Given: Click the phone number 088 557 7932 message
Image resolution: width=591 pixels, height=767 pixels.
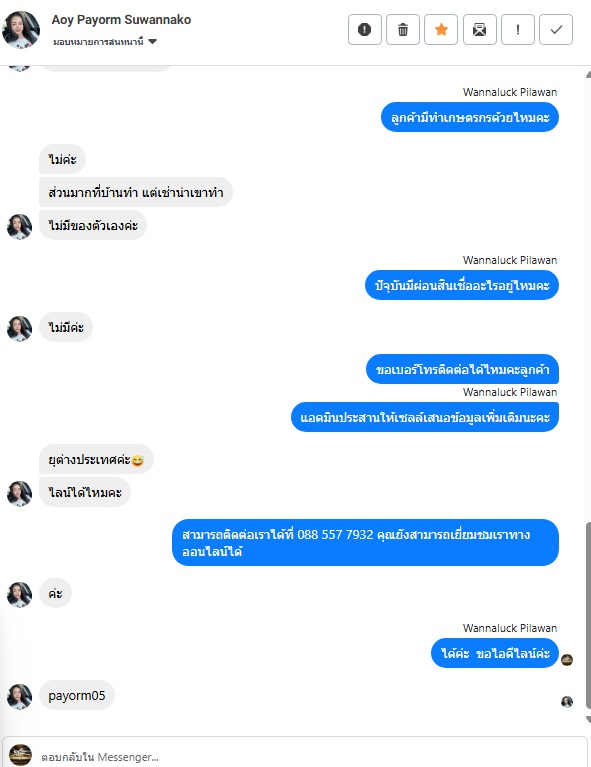Looking at the screenshot, I should (365, 542).
